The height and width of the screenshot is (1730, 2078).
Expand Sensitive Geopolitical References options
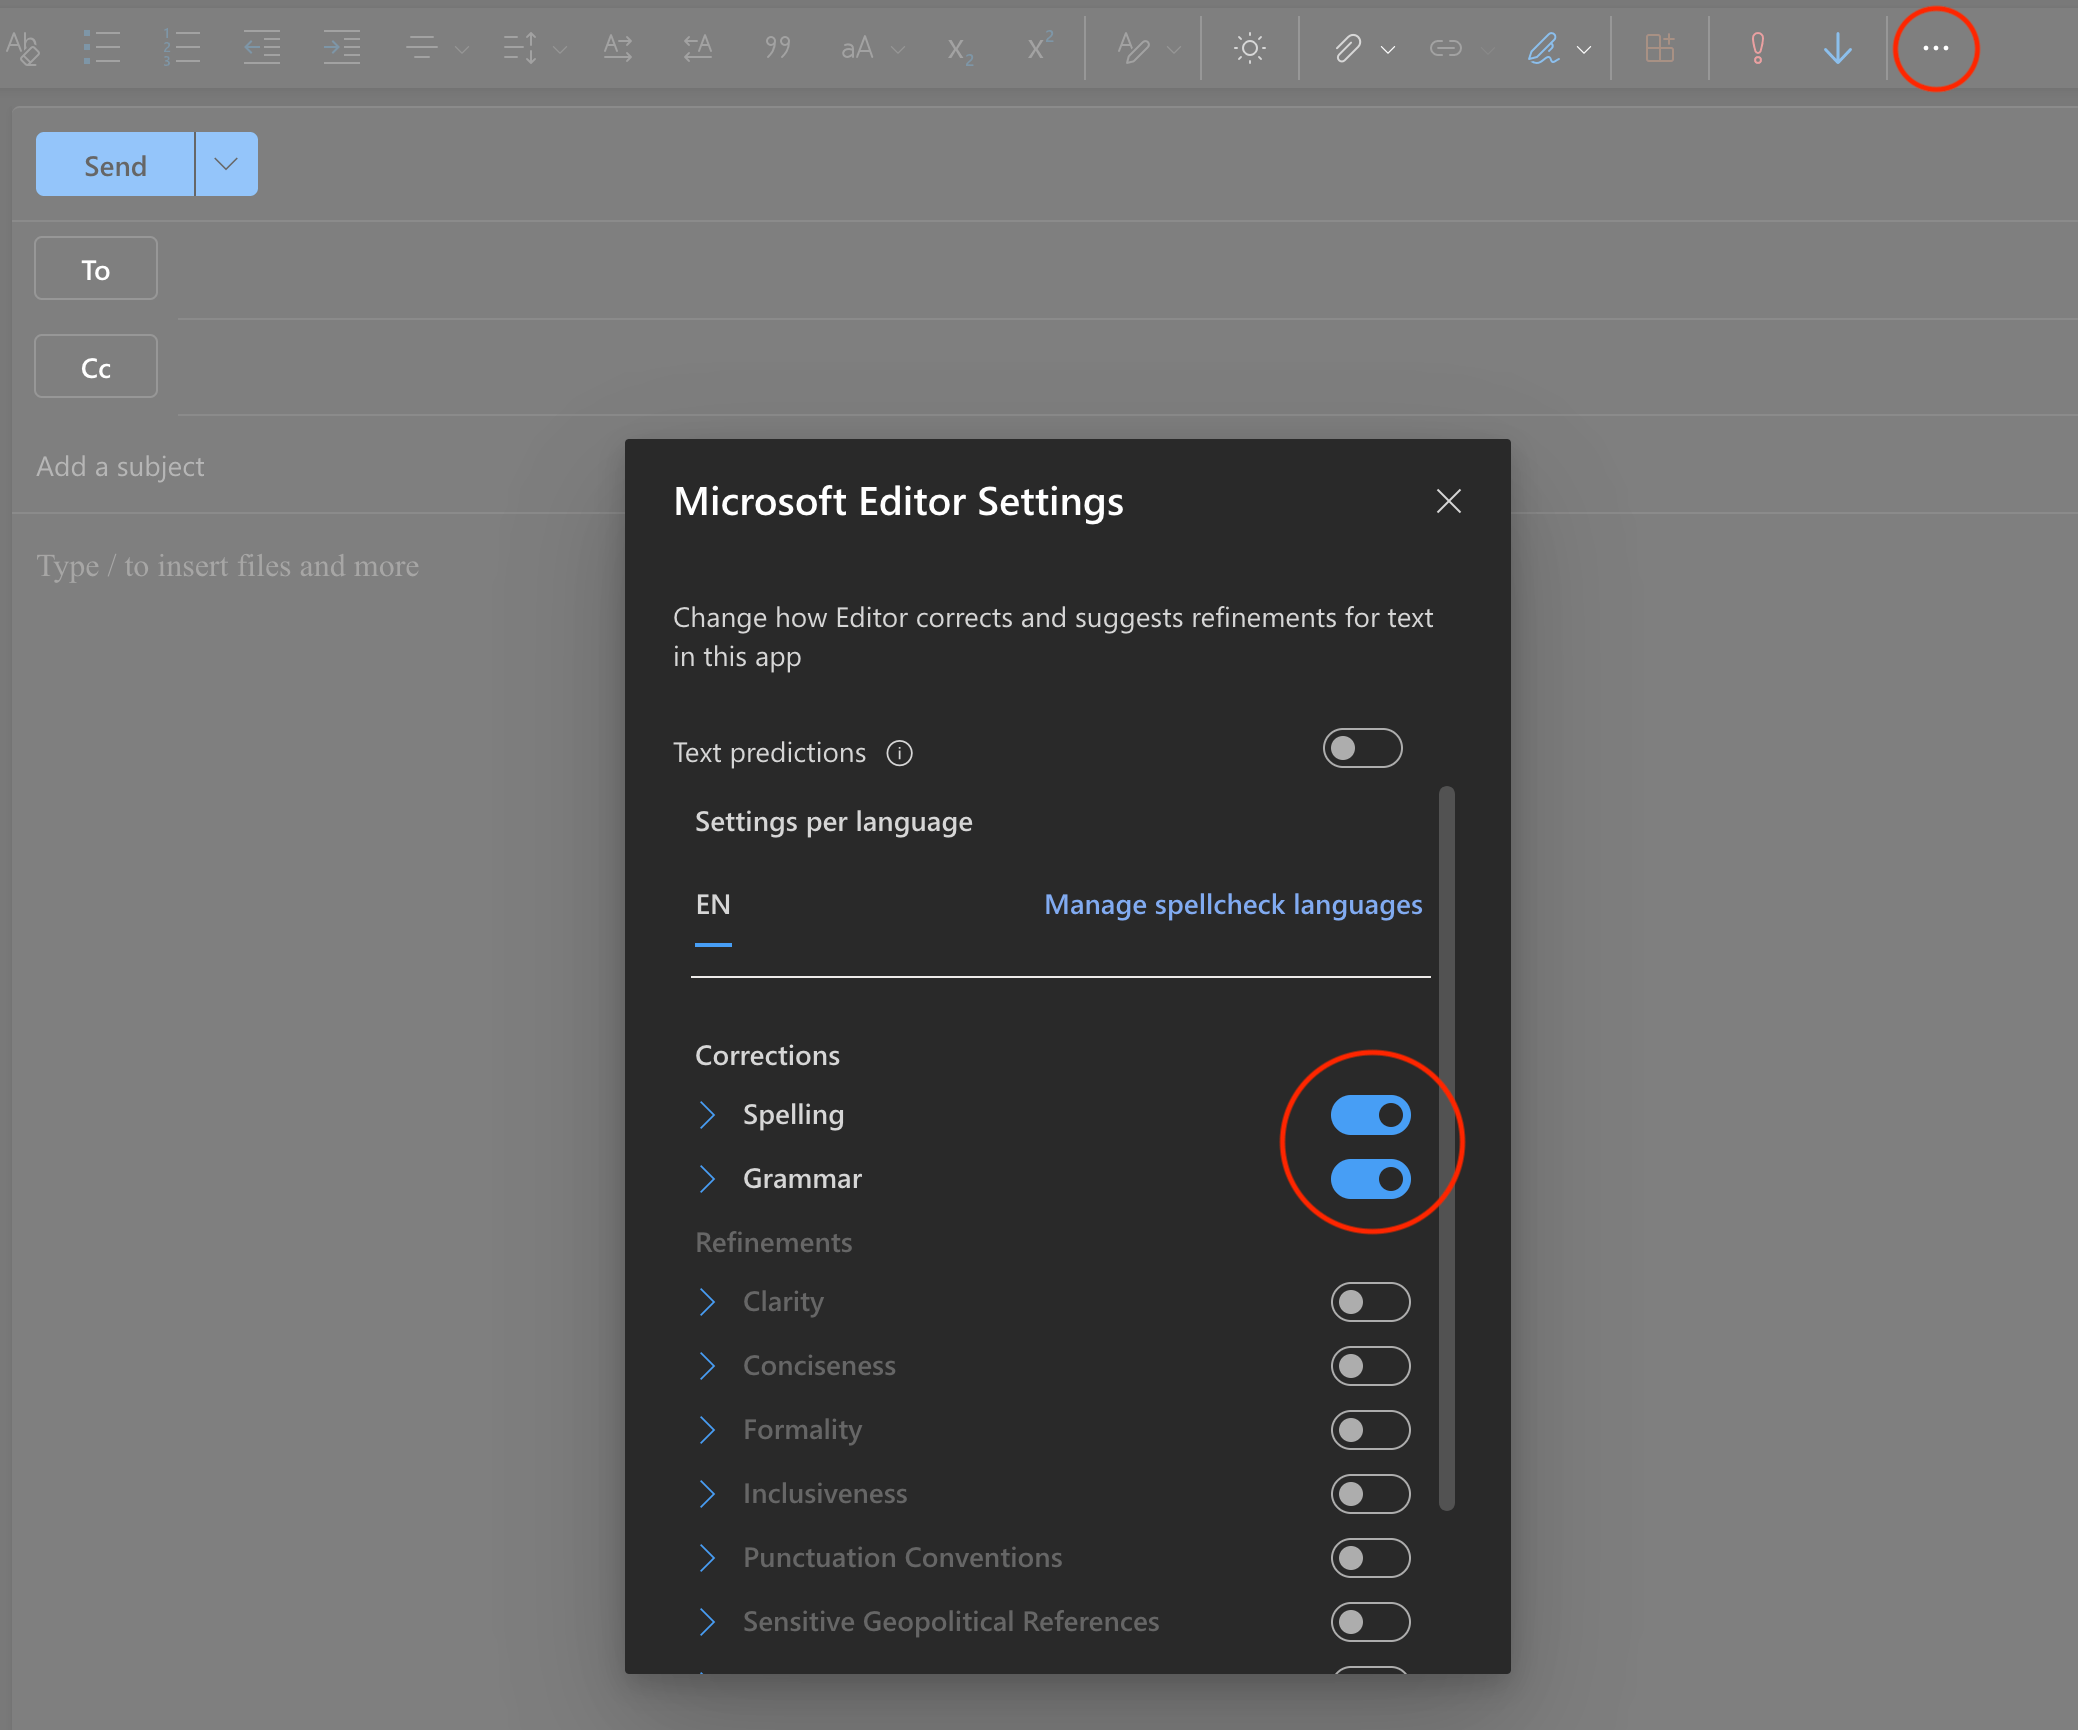(x=708, y=1622)
